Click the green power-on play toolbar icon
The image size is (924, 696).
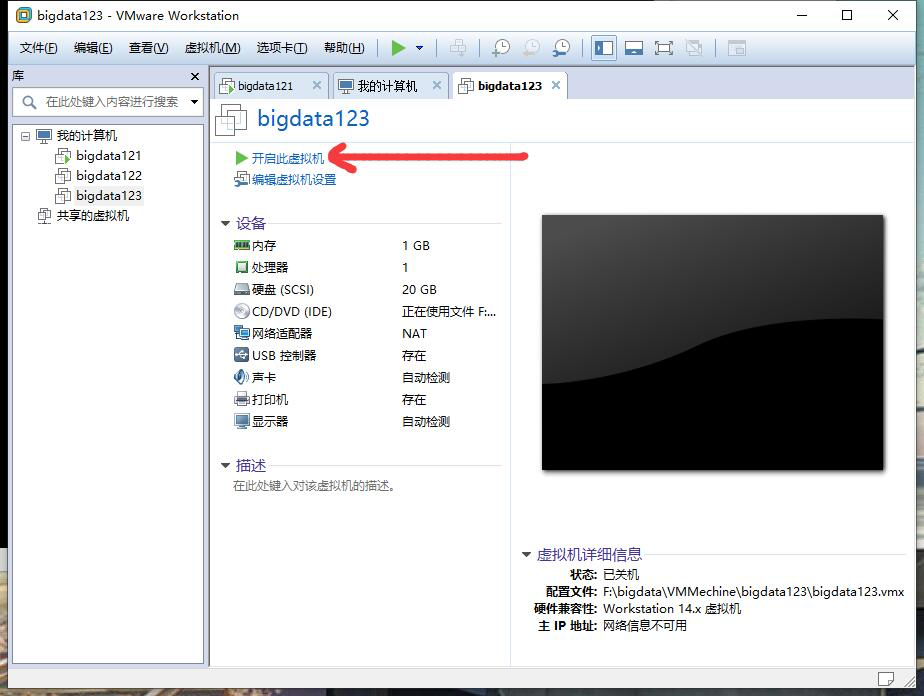[x=398, y=48]
